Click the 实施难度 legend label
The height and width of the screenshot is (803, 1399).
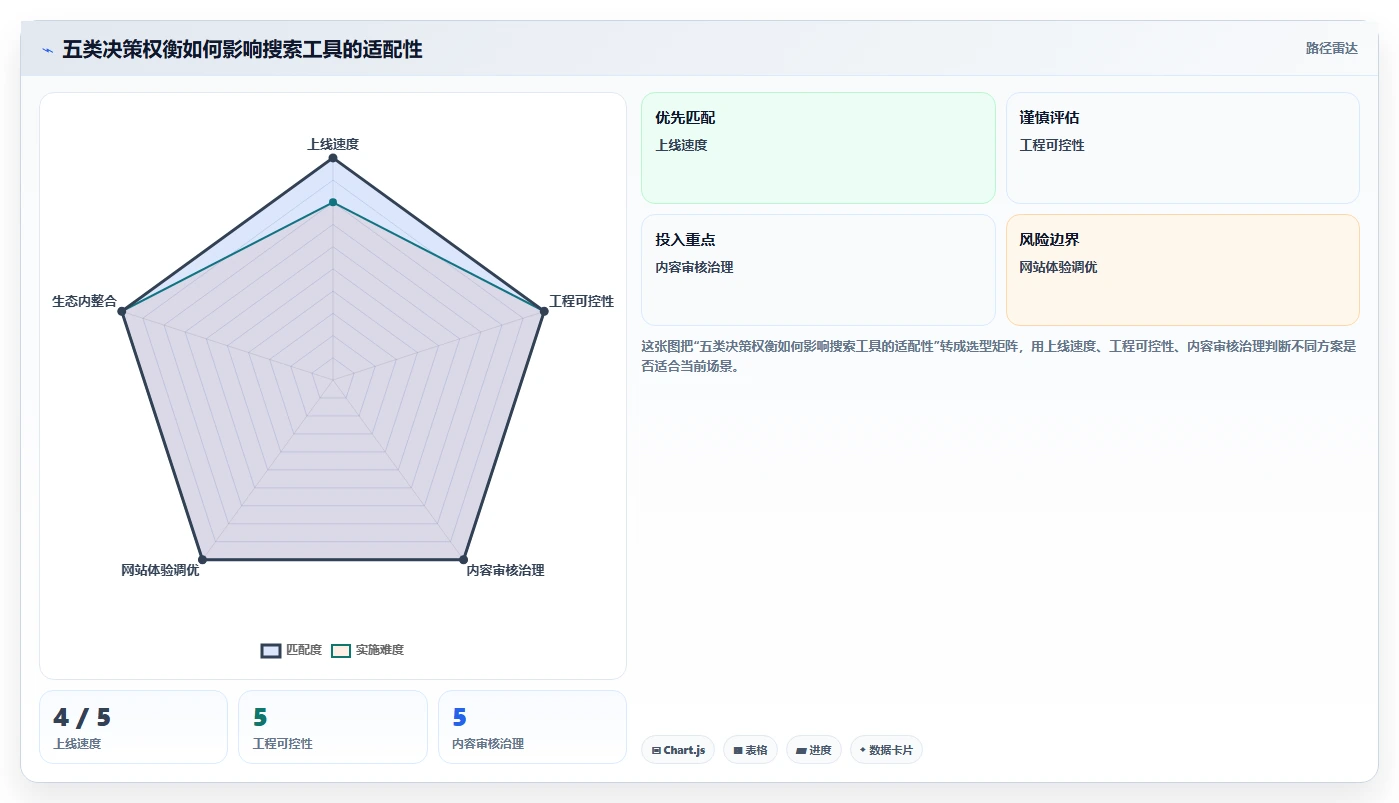click(x=380, y=650)
